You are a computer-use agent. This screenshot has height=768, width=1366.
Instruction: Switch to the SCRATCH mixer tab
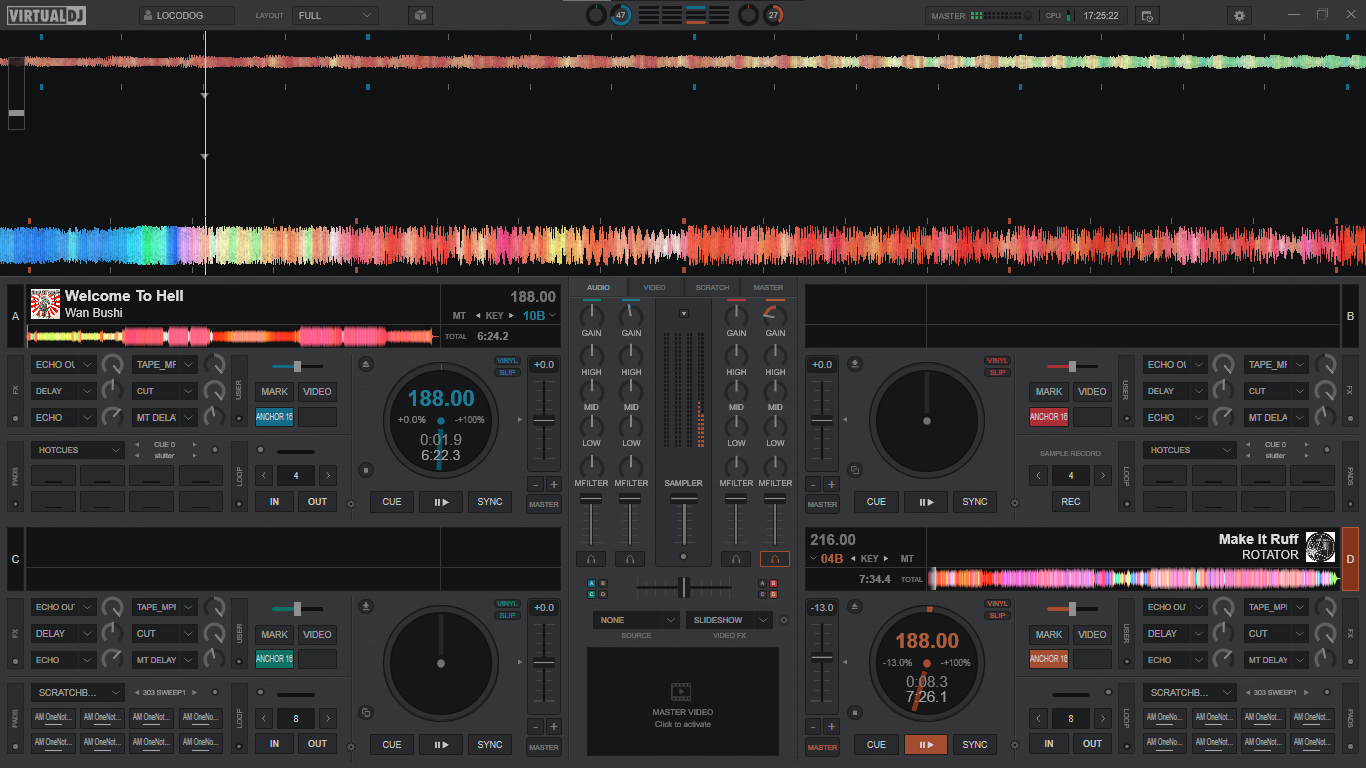tap(712, 288)
